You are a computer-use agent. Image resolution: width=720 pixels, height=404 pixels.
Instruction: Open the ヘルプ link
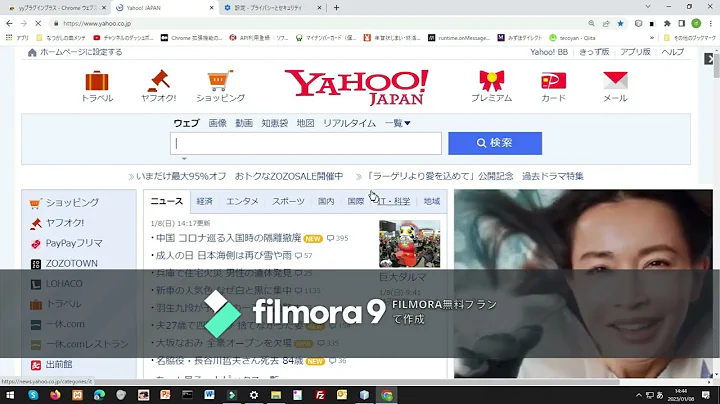673,52
